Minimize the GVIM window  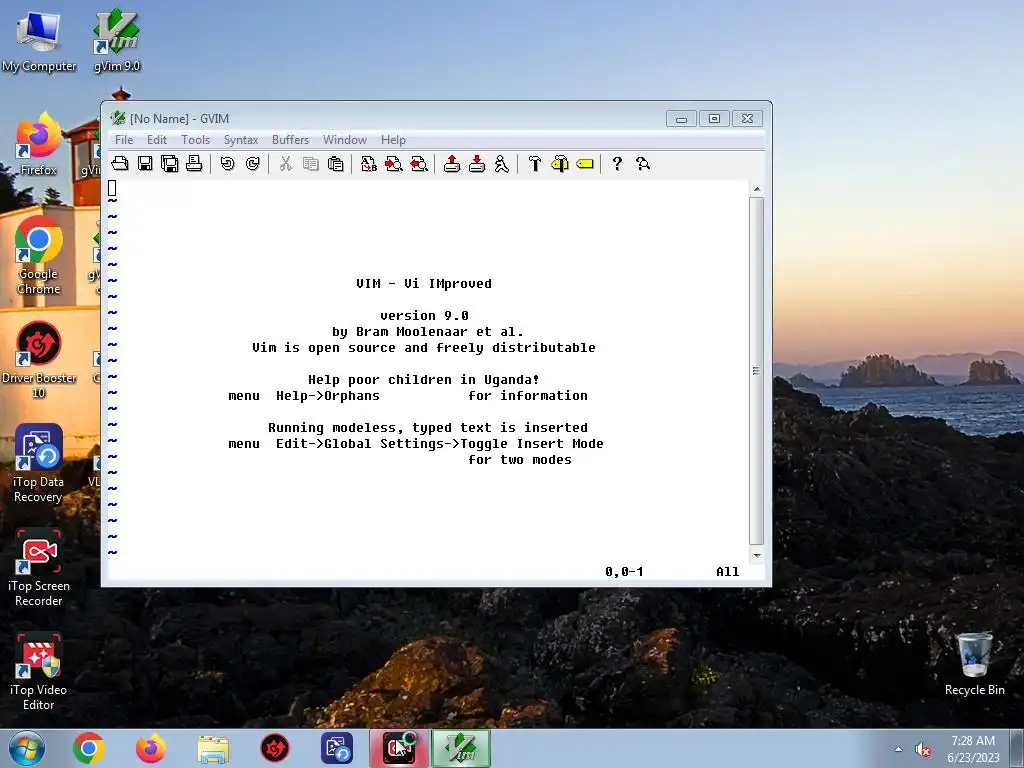681,119
